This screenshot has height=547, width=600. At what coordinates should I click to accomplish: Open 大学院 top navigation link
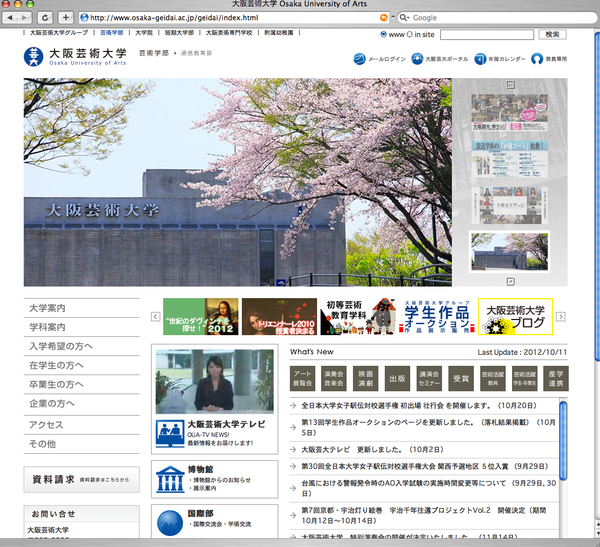tap(144, 33)
